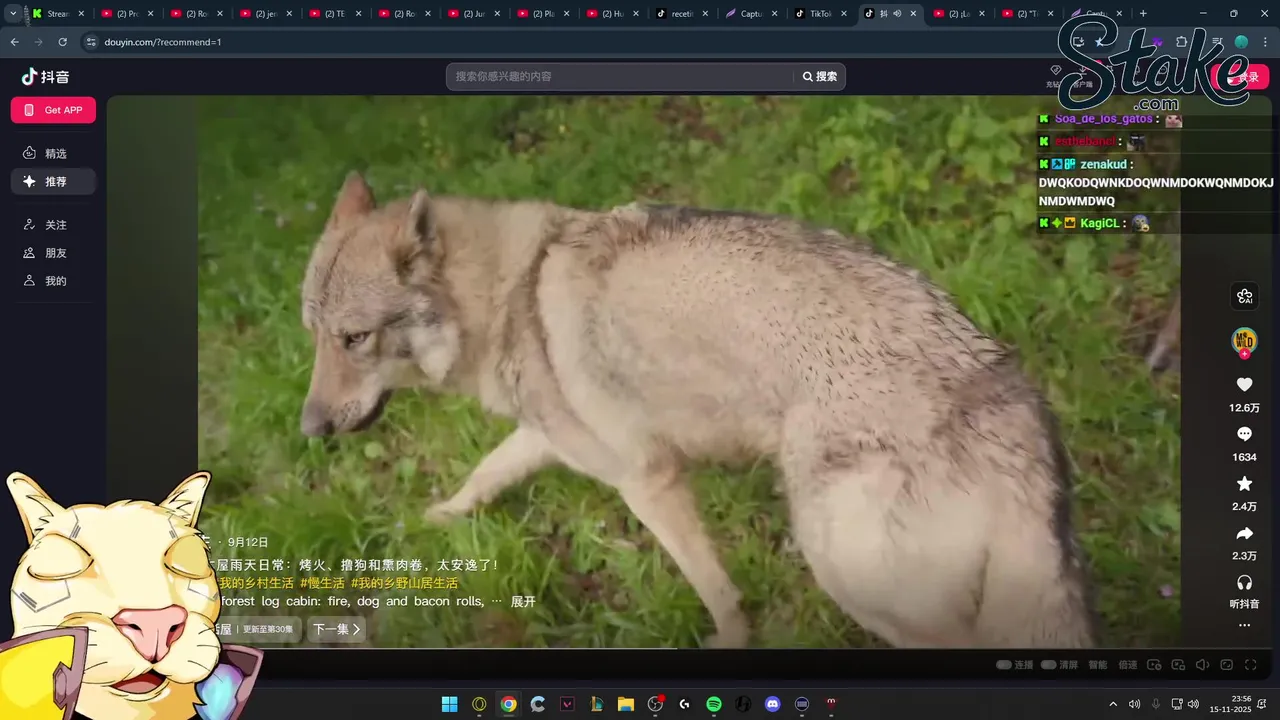
Task: Click the video date 9月12日
Action: click(248, 543)
